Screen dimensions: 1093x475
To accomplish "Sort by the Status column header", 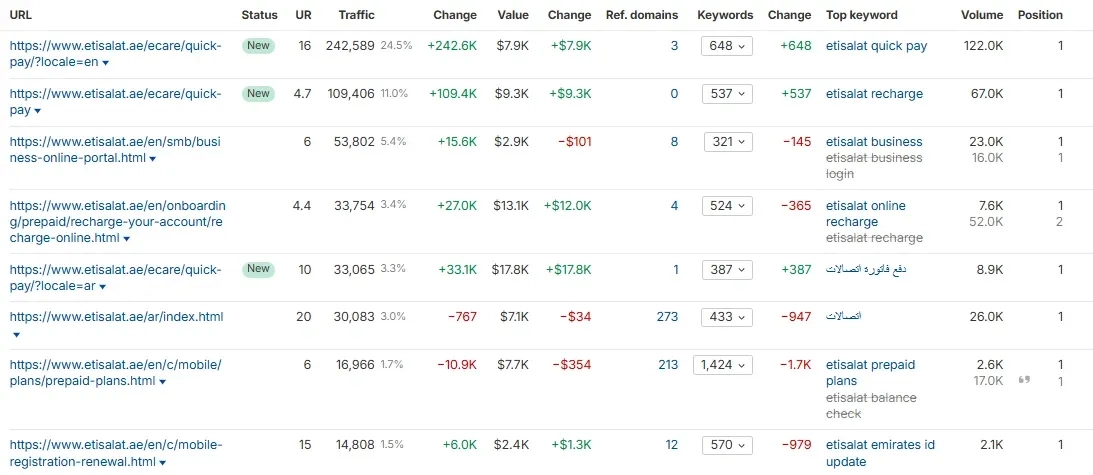I will pos(259,15).
